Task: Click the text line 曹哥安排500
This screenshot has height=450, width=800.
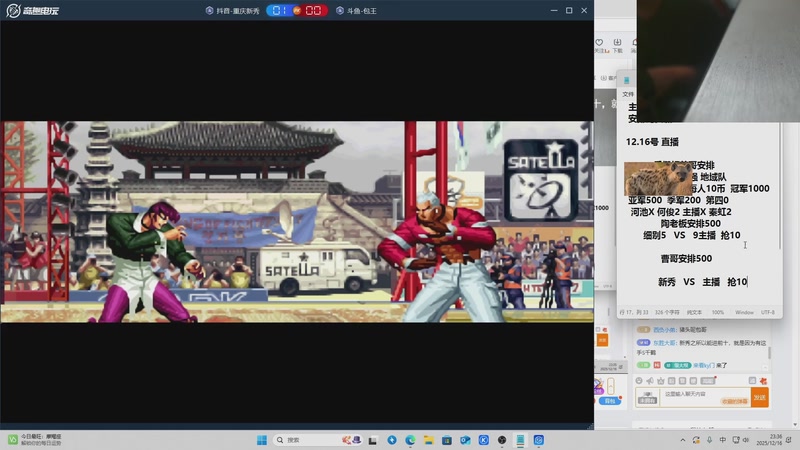Action: pos(686,259)
